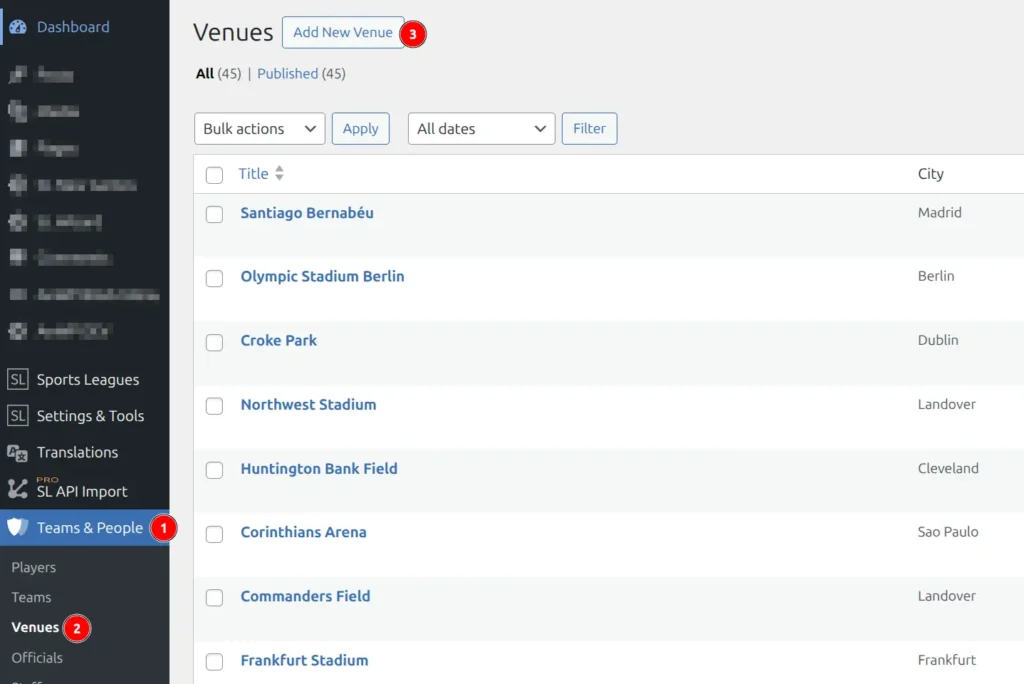Open the Huntington Bank Field venue
The image size is (1024, 684).
point(319,468)
